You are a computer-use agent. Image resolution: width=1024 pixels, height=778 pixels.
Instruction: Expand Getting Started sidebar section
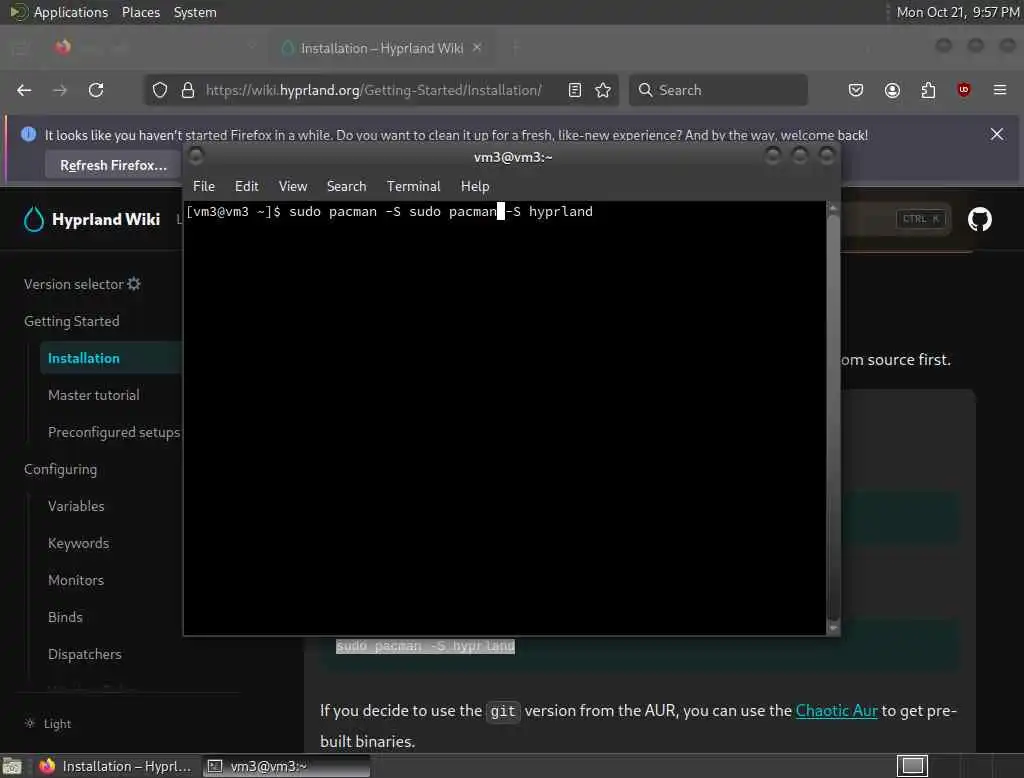point(72,321)
